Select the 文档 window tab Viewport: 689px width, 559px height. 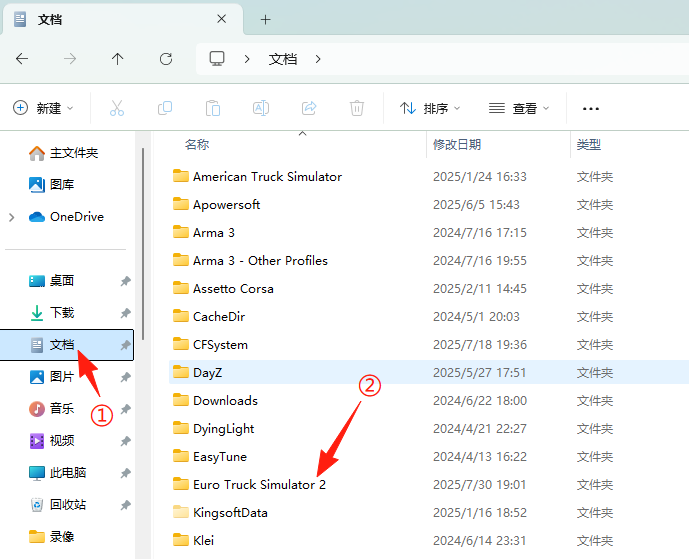point(122,19)
